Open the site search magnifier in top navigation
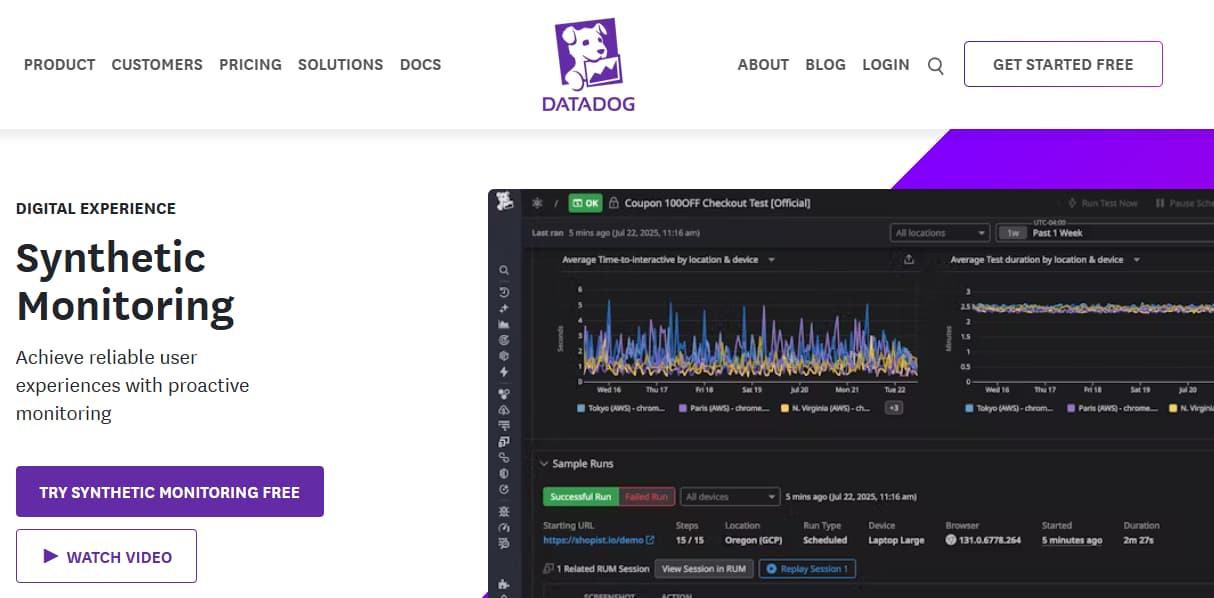The width and height of the screenshot is (1214, 598). click(x=935, y=65)
